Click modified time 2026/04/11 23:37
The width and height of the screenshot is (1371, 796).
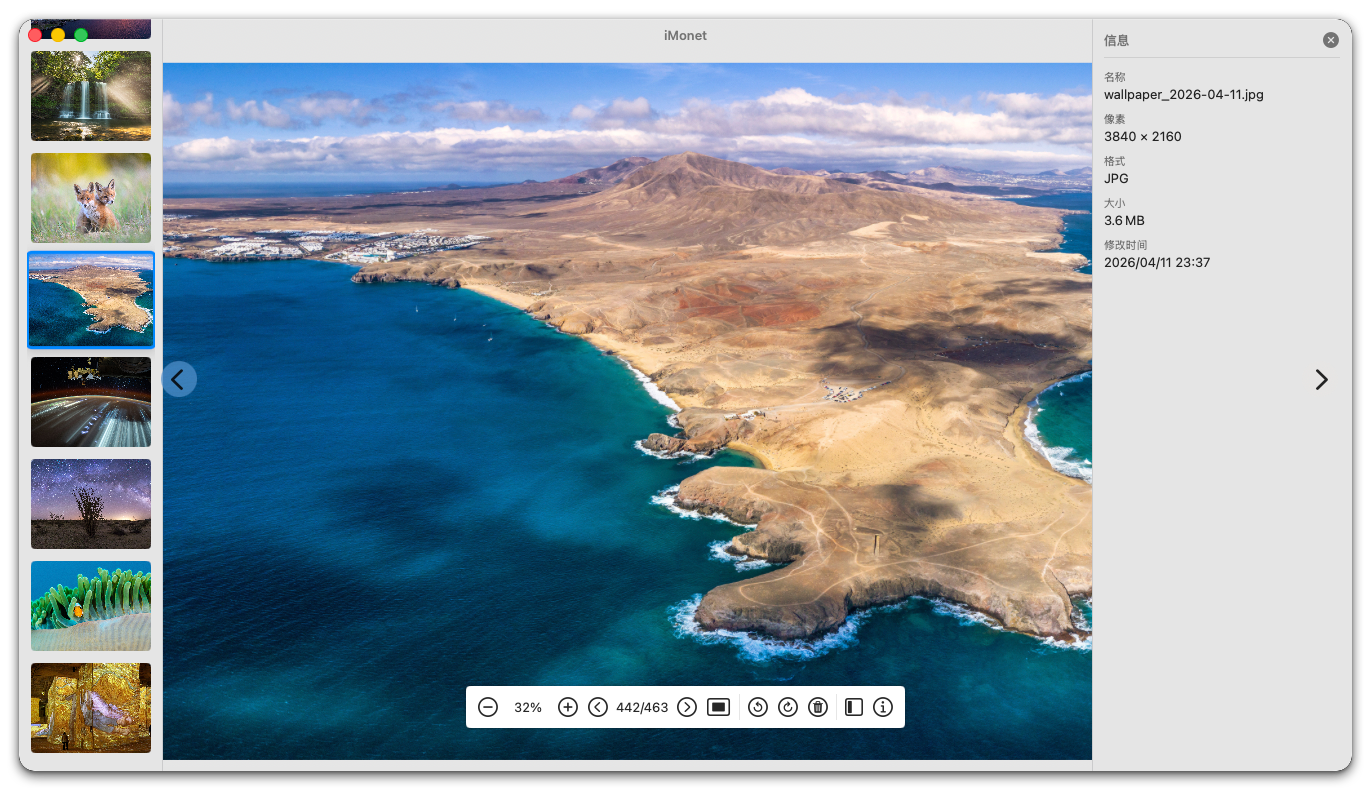[x=1157, y=263]
